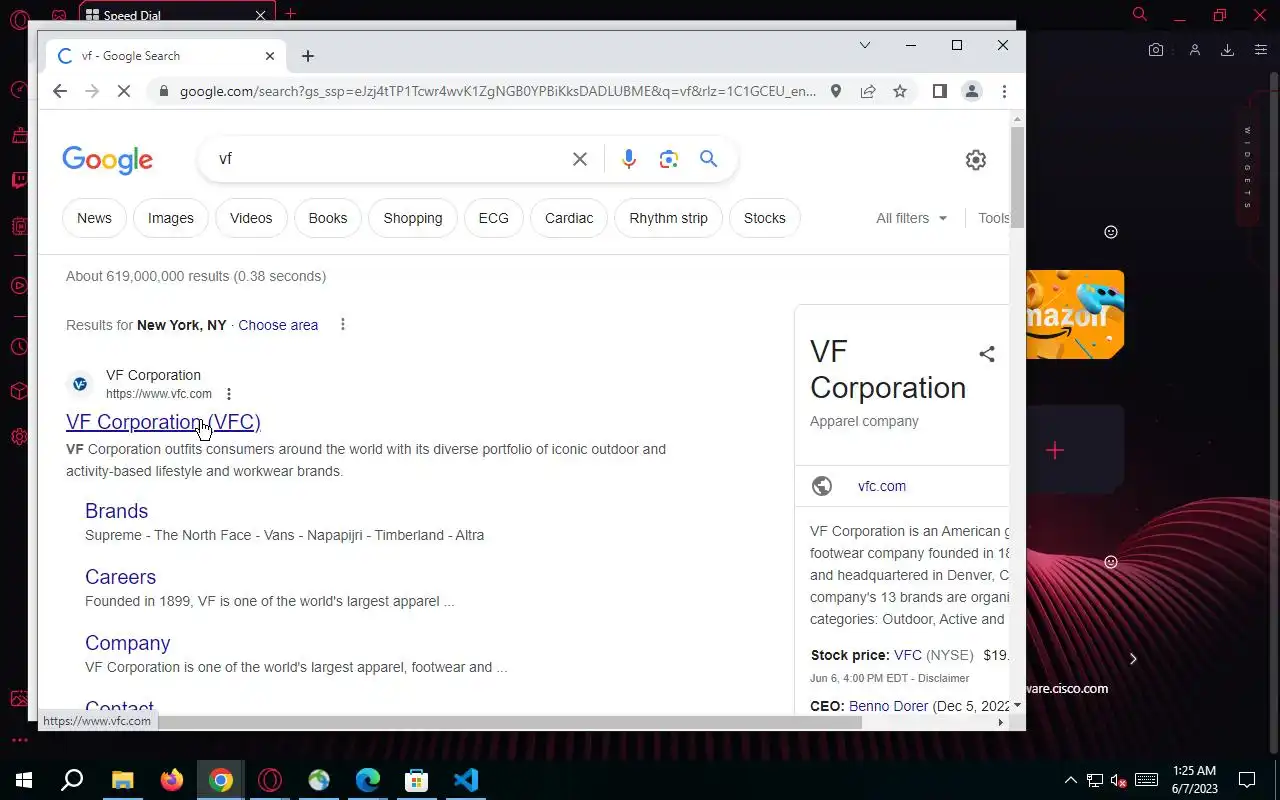
Task: Open Opera search icon in title bar
Action: point(1140,14)
